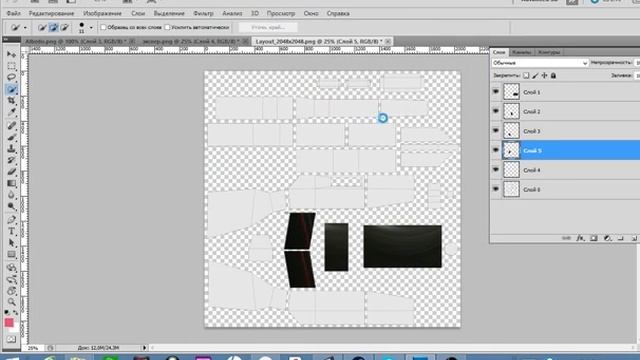The width and height of the screenshot is (640, 360).
Task: Select the Zoom tool
Action: point(11,302)
